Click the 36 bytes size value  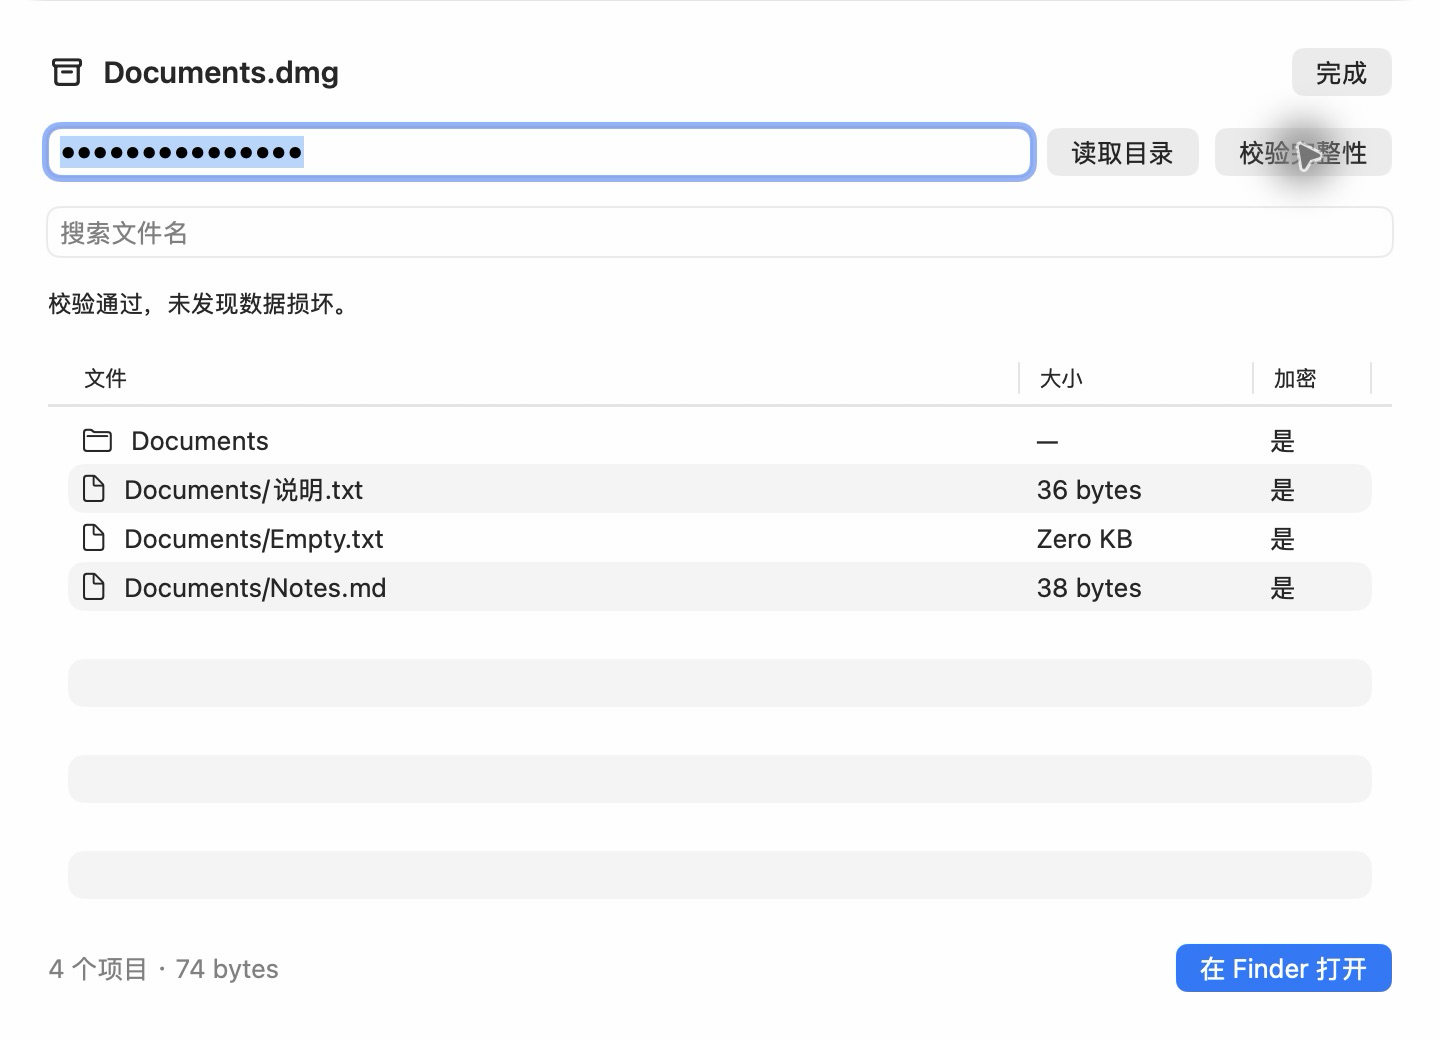1089,490
